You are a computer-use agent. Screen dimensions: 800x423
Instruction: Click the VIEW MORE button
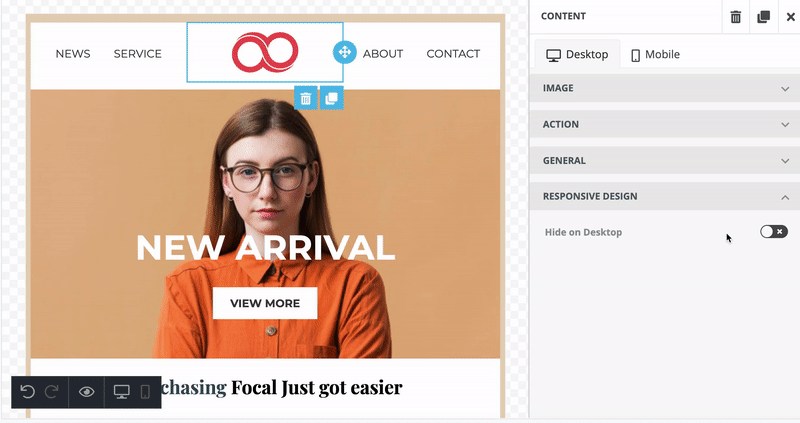click(x=265, y=303)
